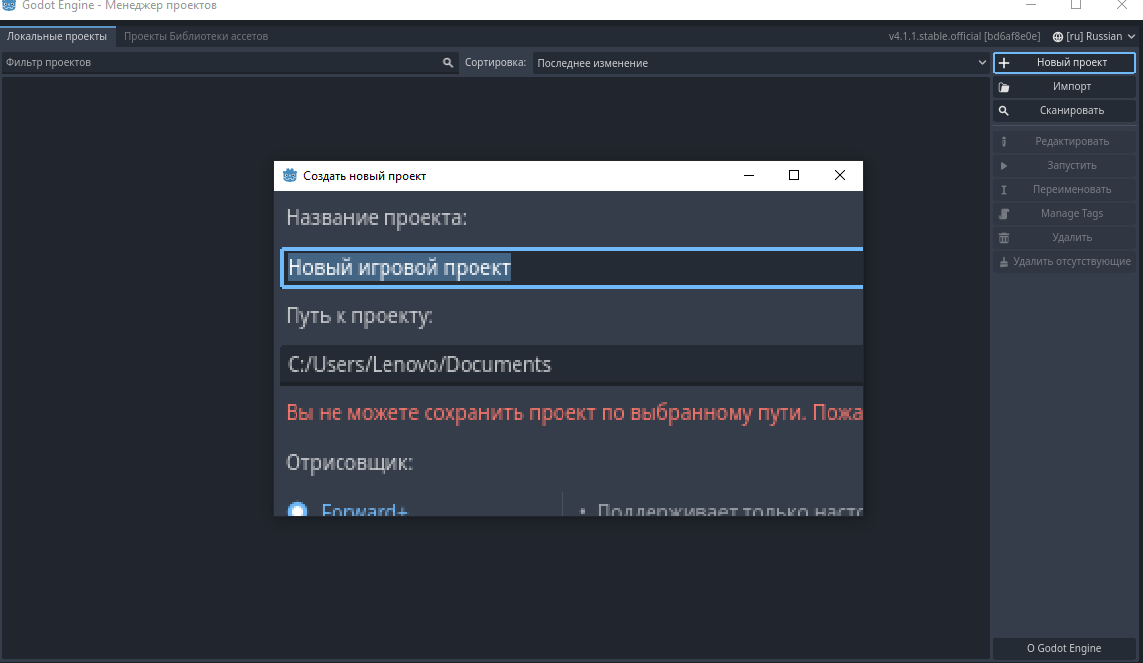1143x663 pixels.
Task: Click the Путь к проекту path field
Action: 570,365
